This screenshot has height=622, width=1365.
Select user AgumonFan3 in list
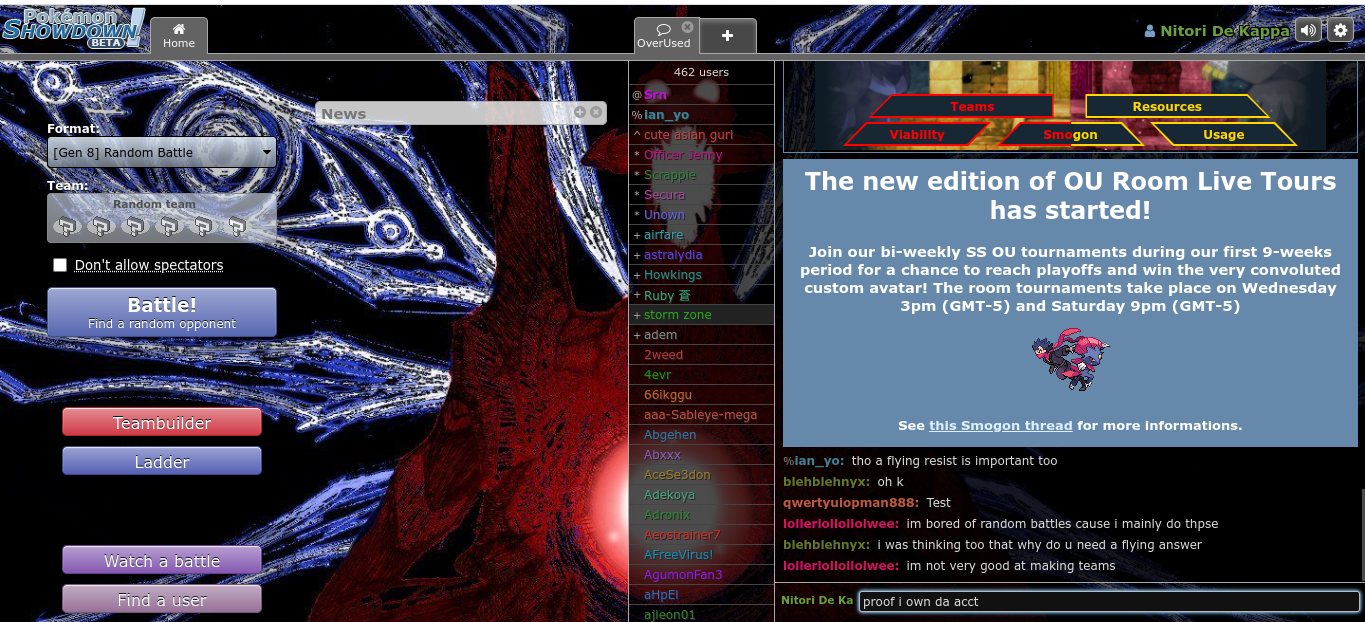701,574
